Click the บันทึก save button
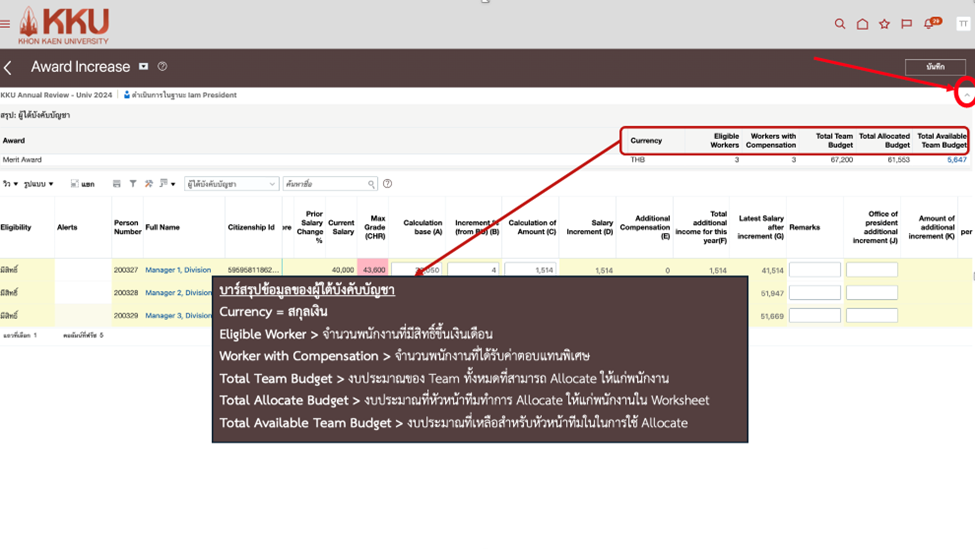This screenshot has height=549, width=975. click(935, 67)
